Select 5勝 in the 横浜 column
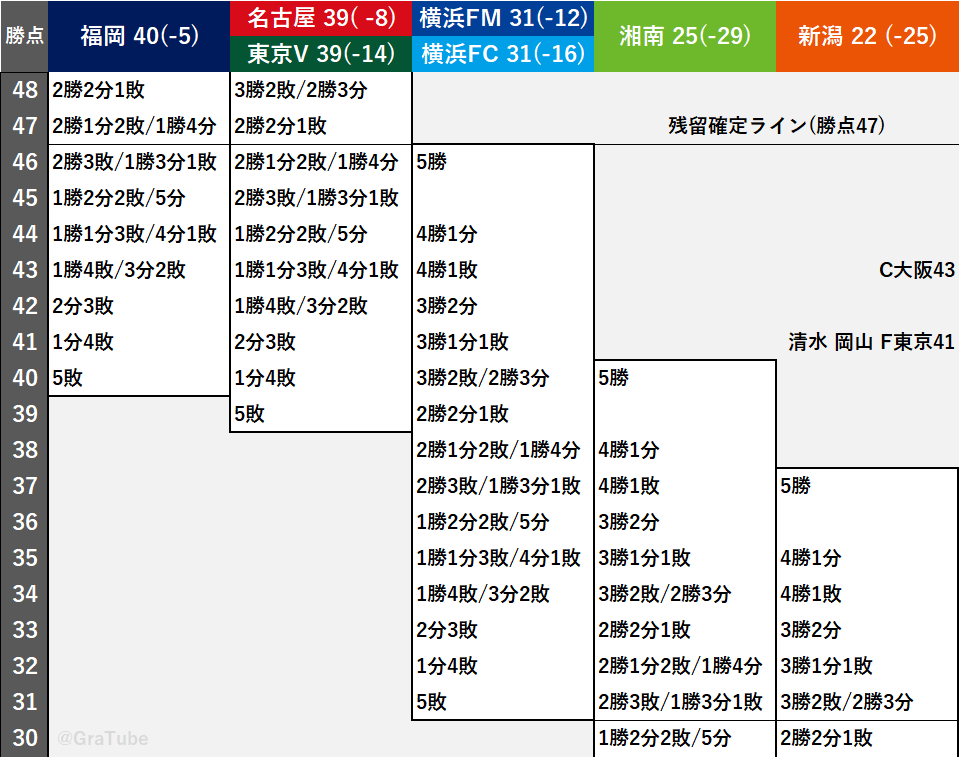This screenshot has width=960, height=758. click(x=432, y=162)
